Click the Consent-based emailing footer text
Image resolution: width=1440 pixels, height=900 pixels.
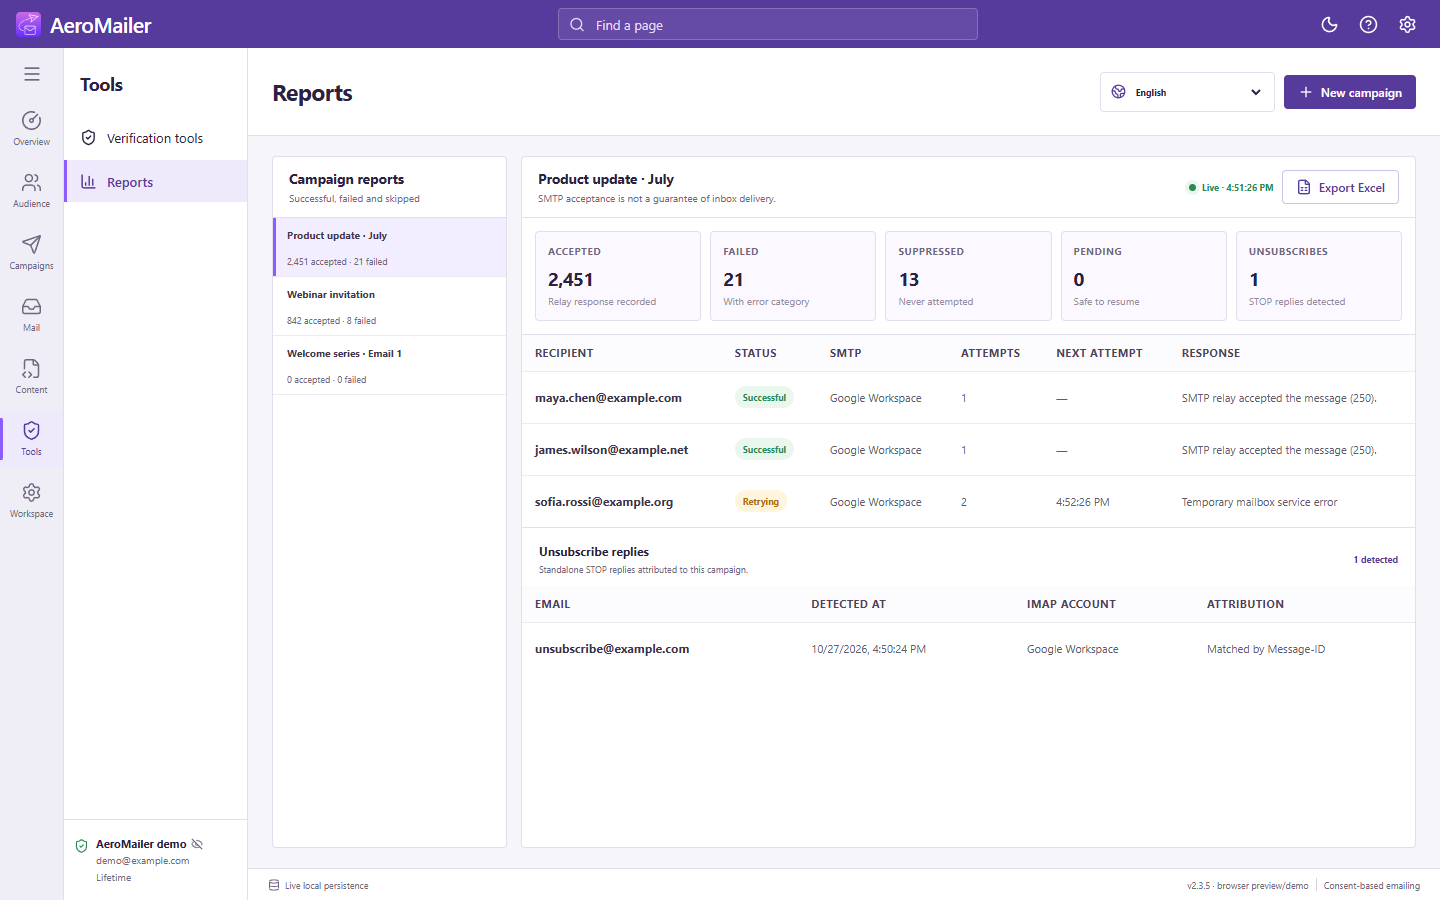tap(1372, 886)
